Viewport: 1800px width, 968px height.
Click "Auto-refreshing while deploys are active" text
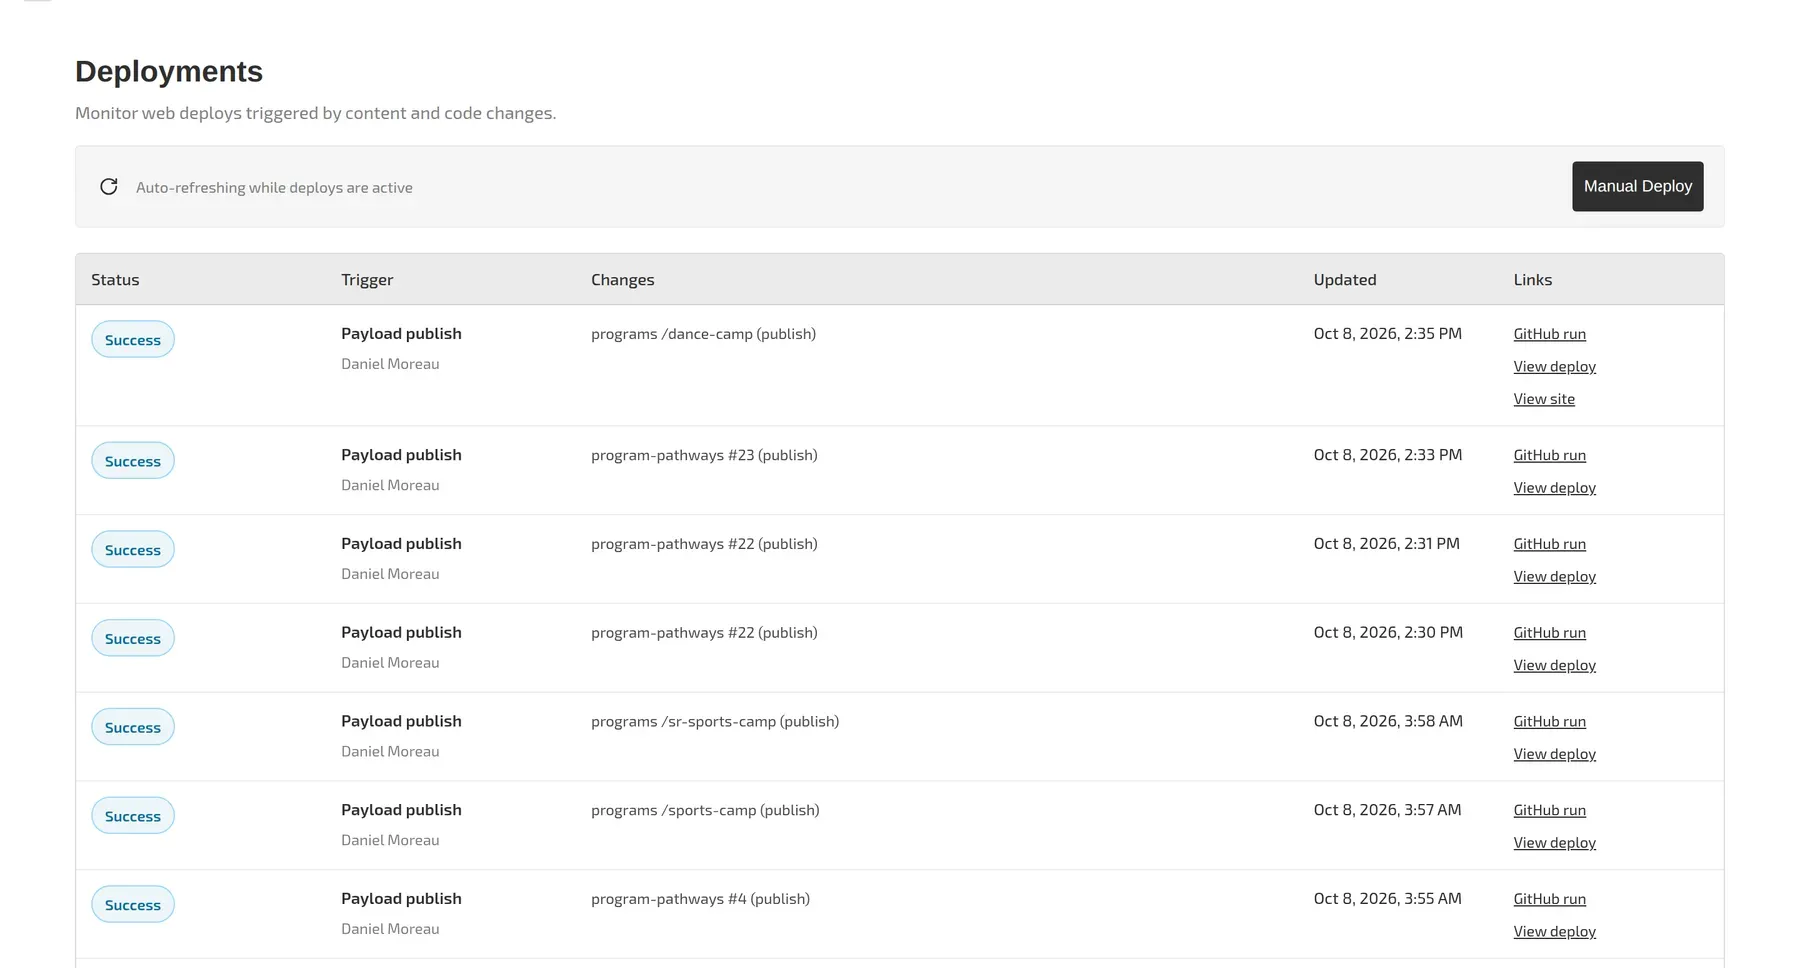click(x=274, y=188)
